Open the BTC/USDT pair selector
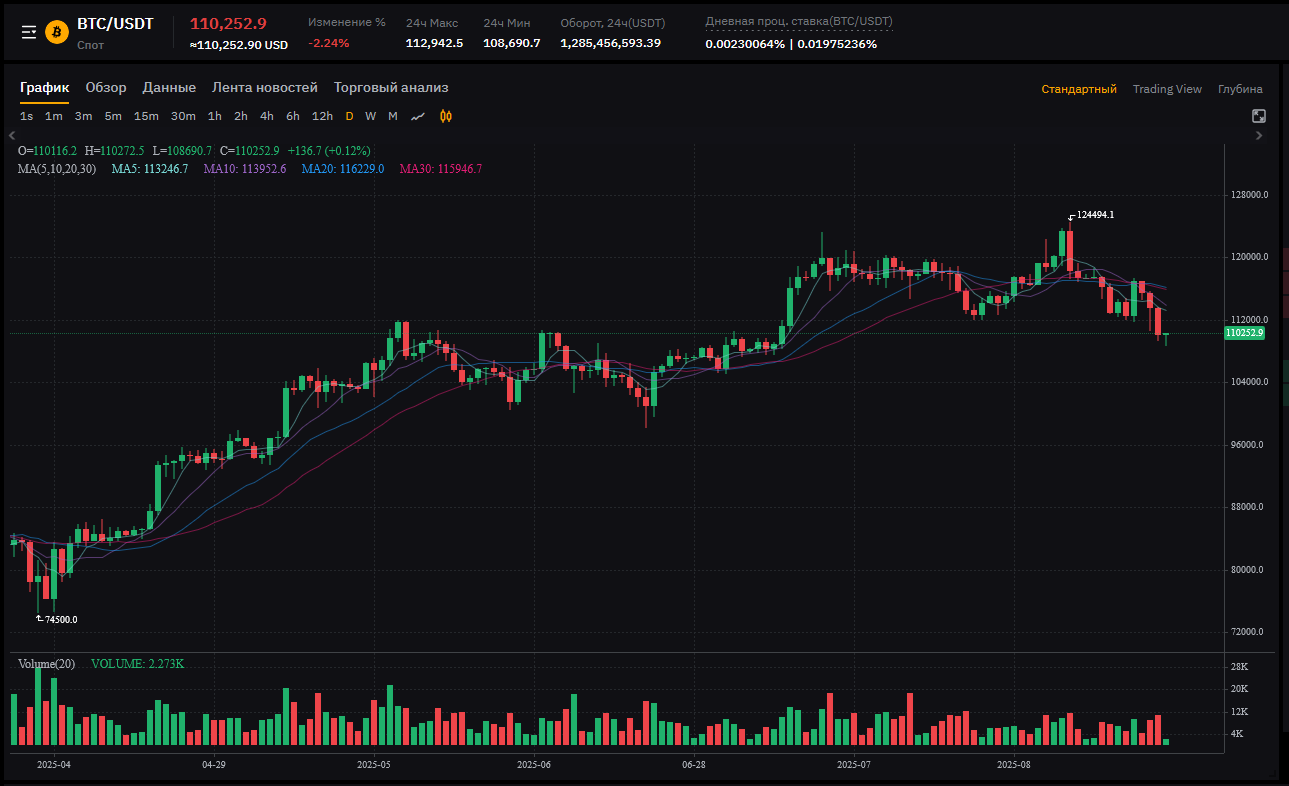This screenshot has width=1289, height=786. tap(115, 24)
